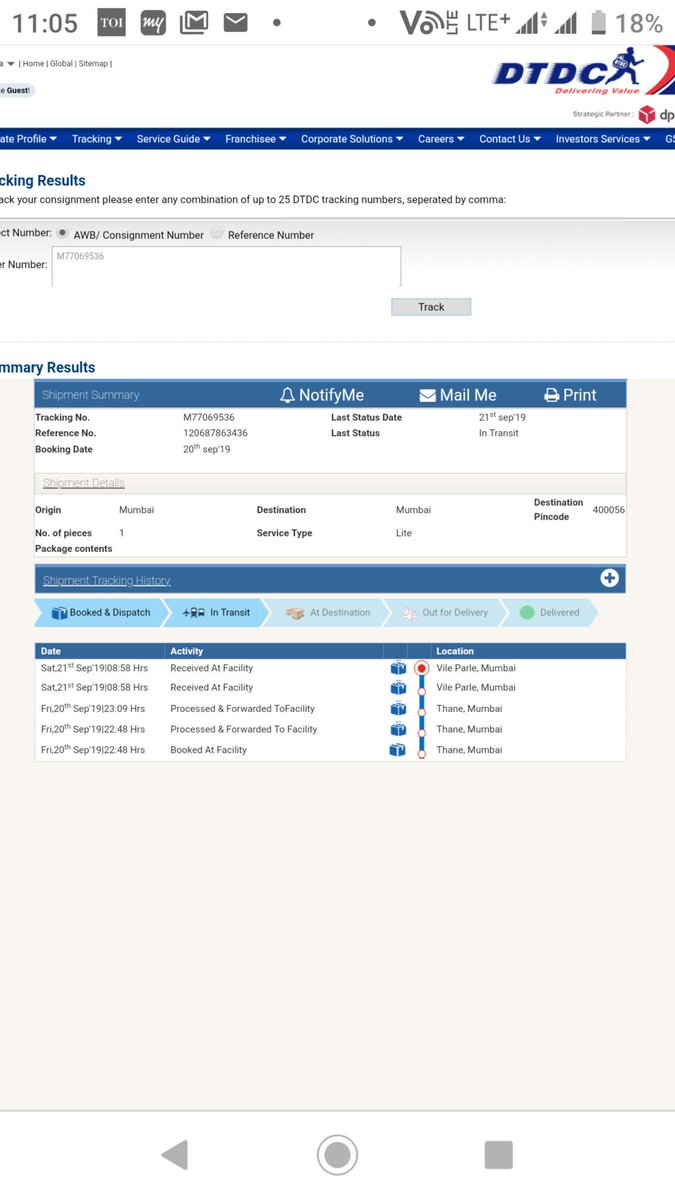Click the Booked & Dispatch box icon
Viewport: 675px width, 1200px height.
59,612
